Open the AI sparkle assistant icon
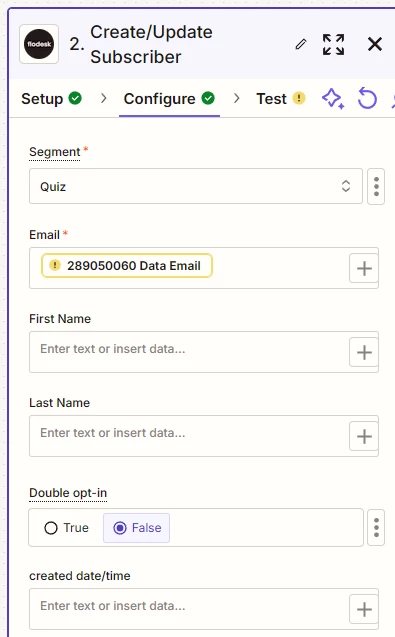Screen dimensions: 395x637 point(333,99)
